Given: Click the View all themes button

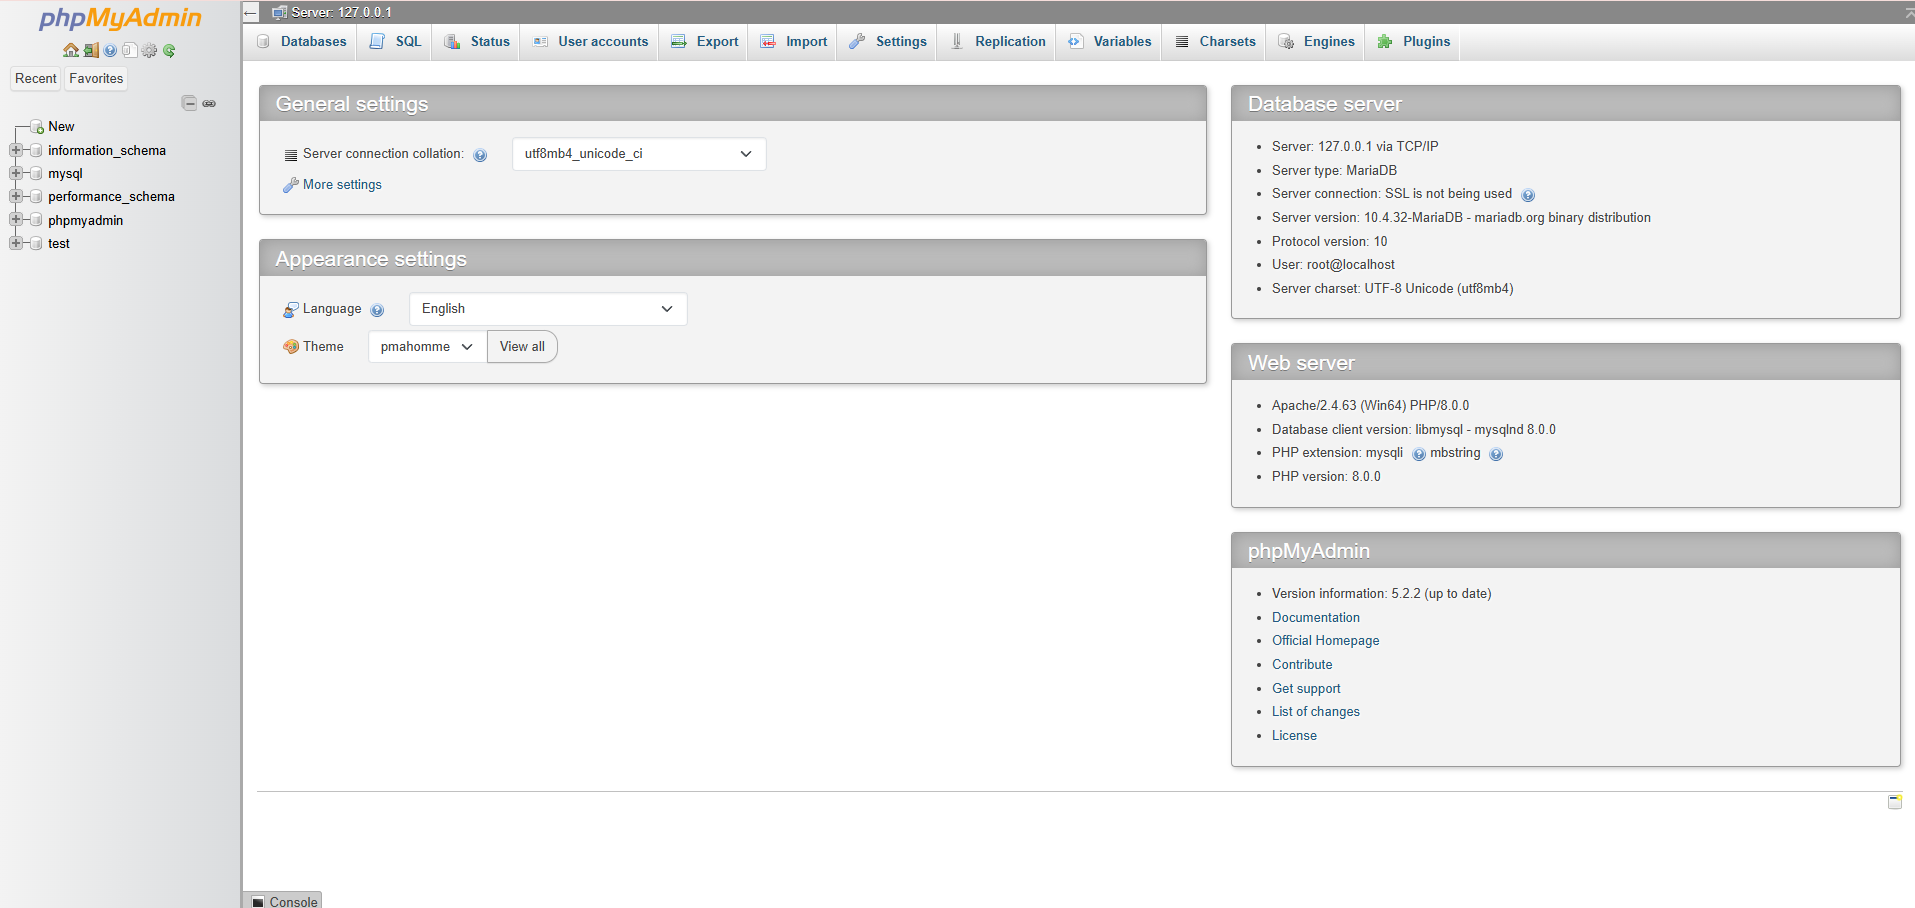Looking at the screenshot, I should point(522,347).
